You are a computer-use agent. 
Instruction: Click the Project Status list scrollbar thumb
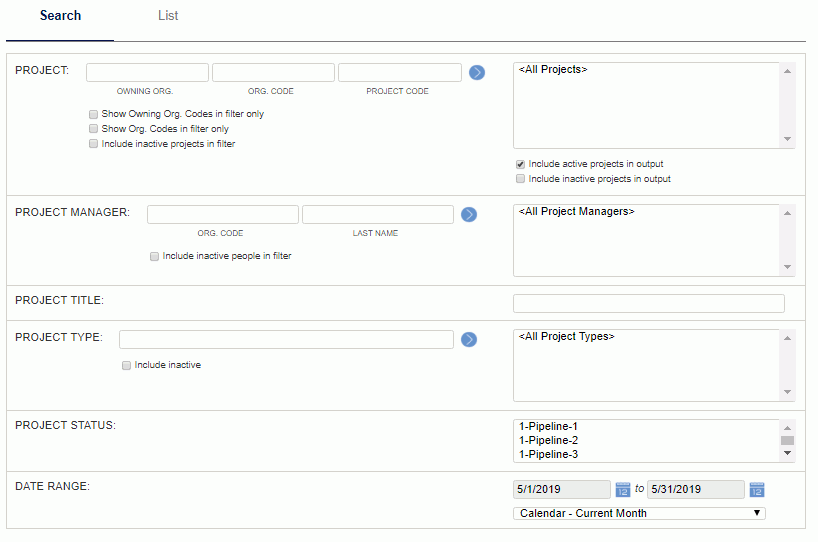pos(787,440)
